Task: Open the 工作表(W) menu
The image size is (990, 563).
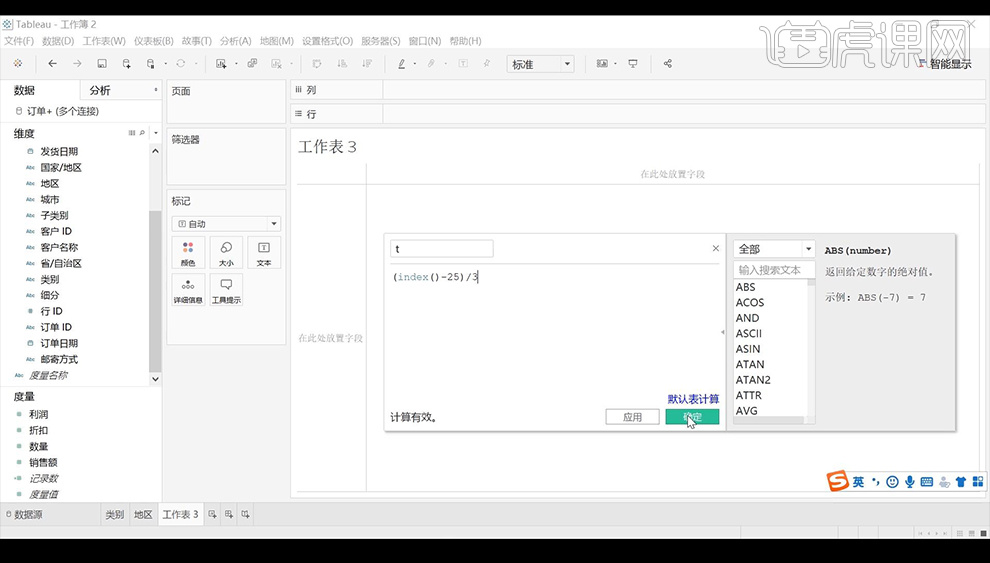Action: (x=104, y=41)
